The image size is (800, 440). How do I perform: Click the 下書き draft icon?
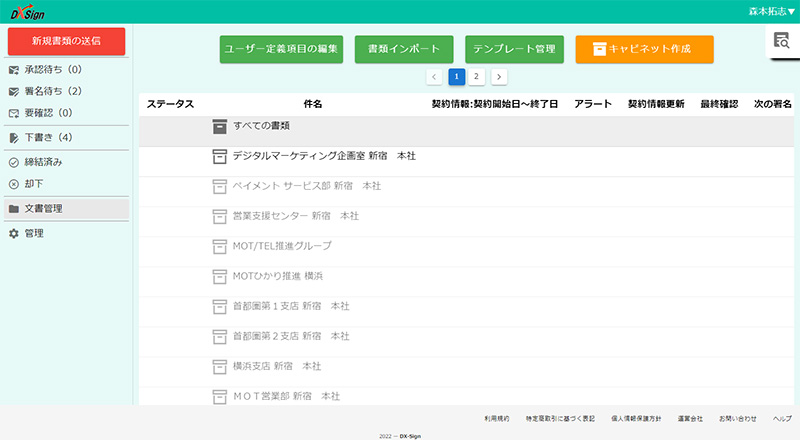tap(14, 138)
